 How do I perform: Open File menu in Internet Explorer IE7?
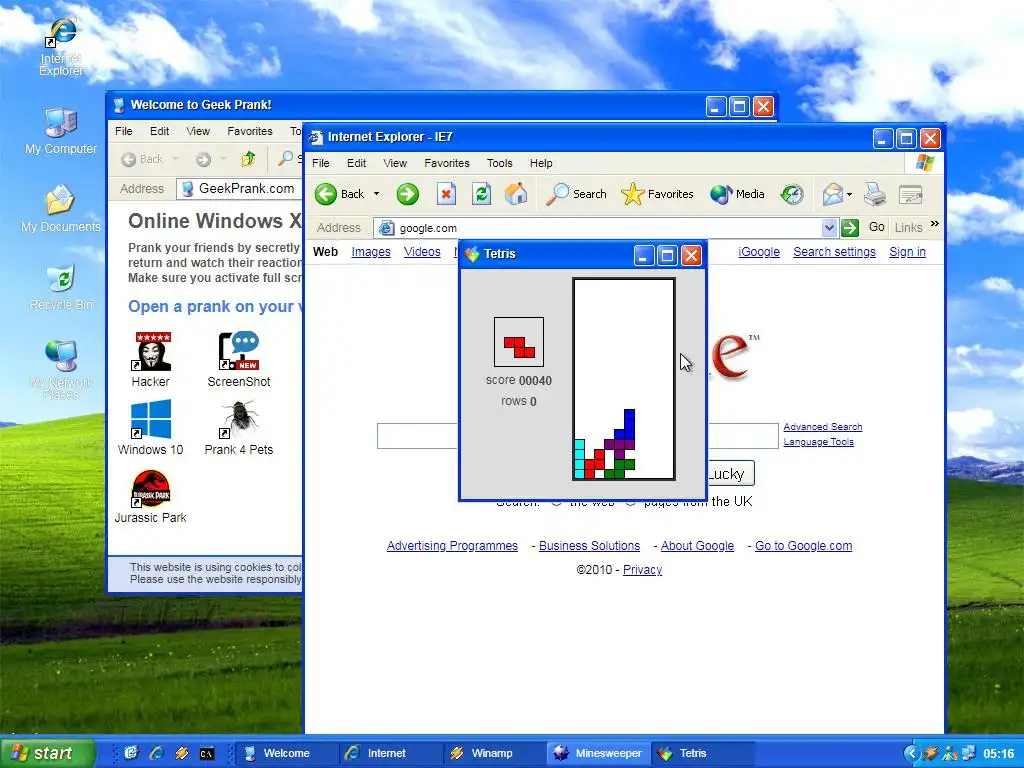click(321, 163)
